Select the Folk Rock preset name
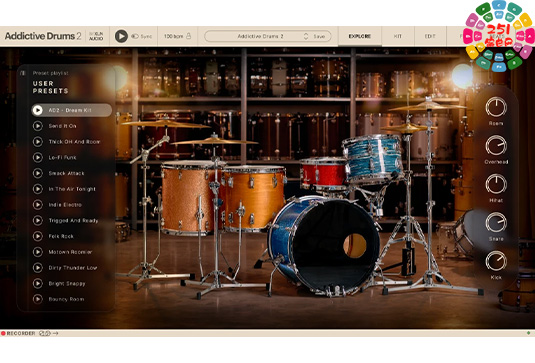 point(61,236)
